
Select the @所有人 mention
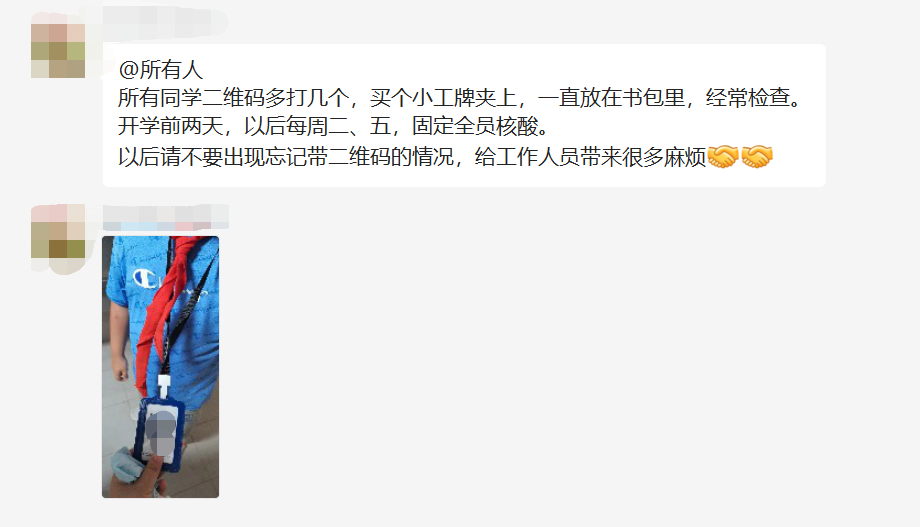[x=161, y=70]
